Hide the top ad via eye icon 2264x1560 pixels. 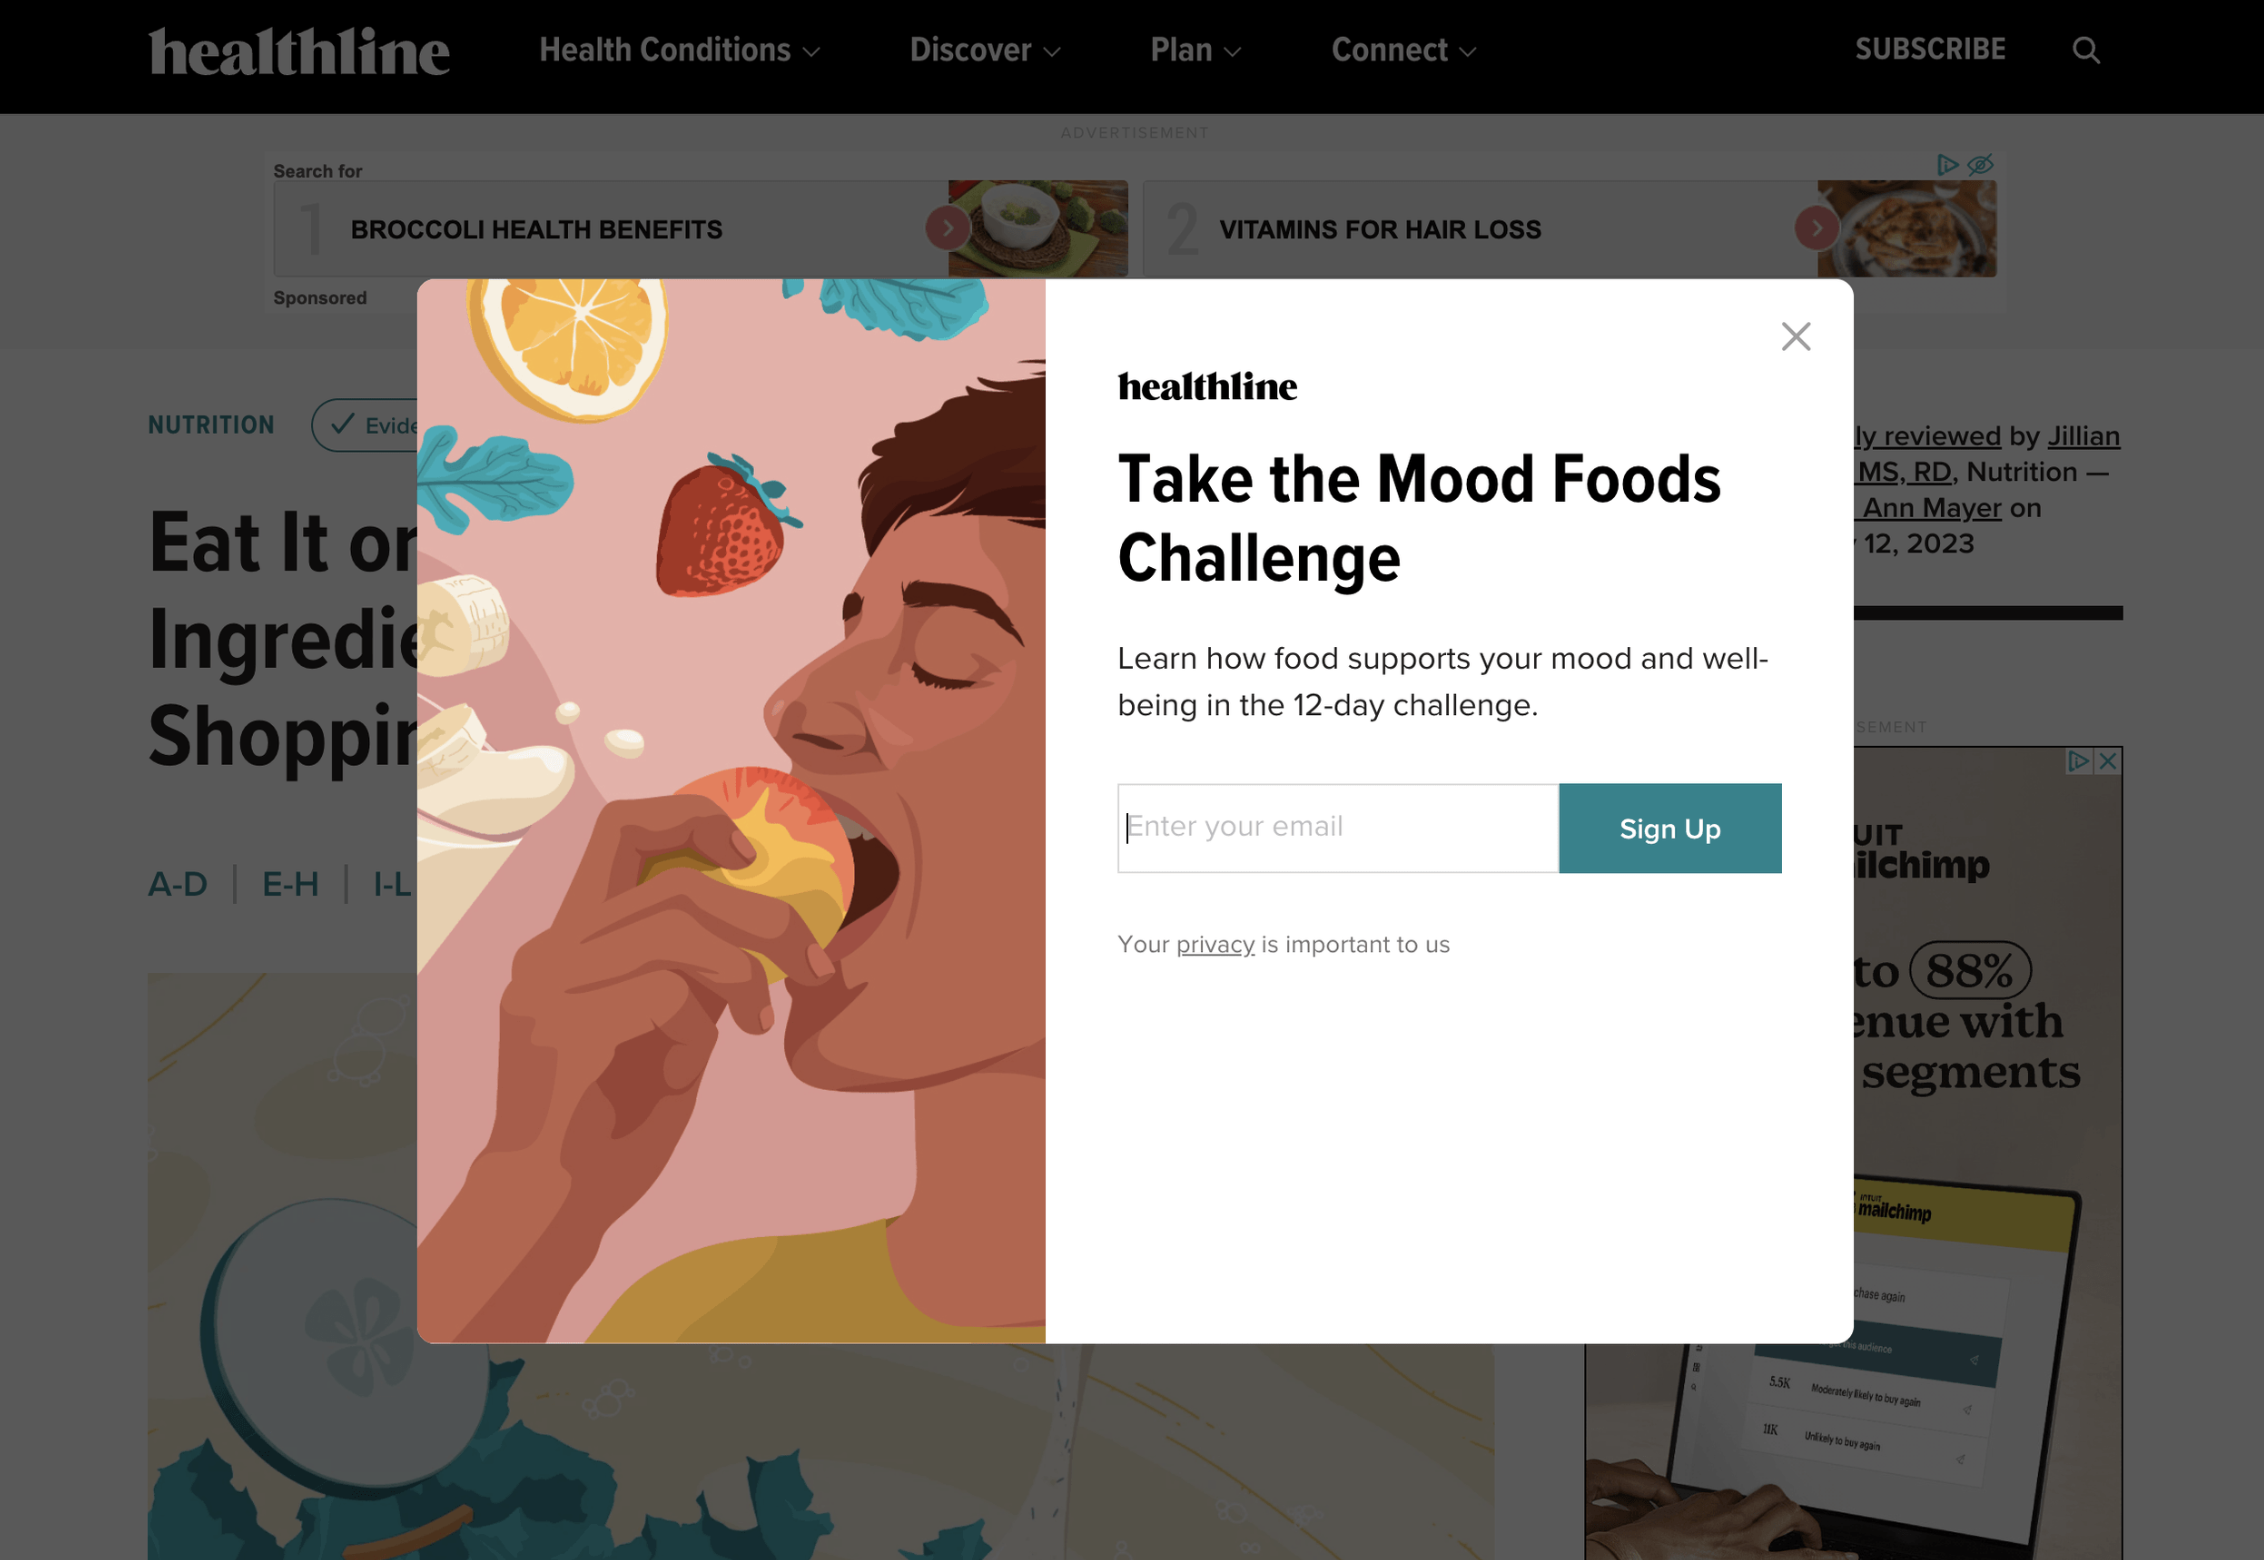point(1980,165)
